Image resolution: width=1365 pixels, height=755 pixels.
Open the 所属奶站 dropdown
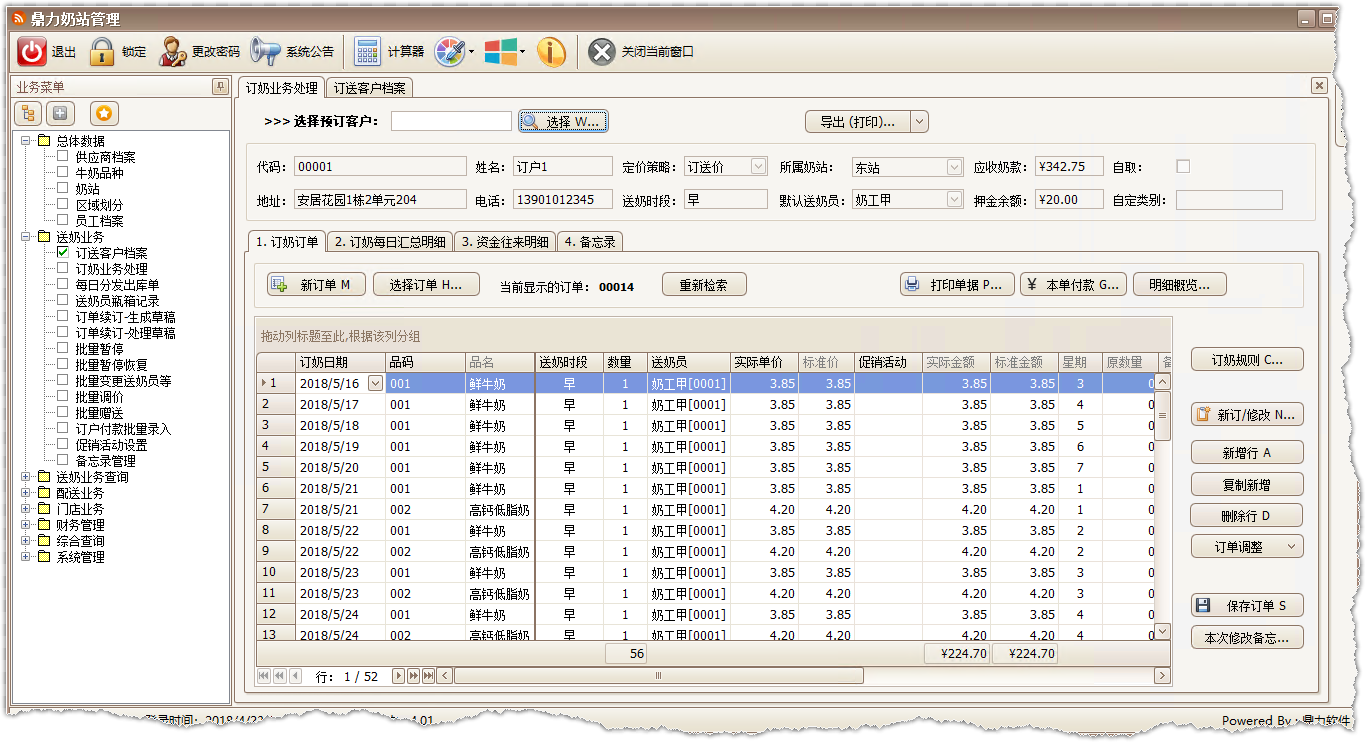(954, 167)
